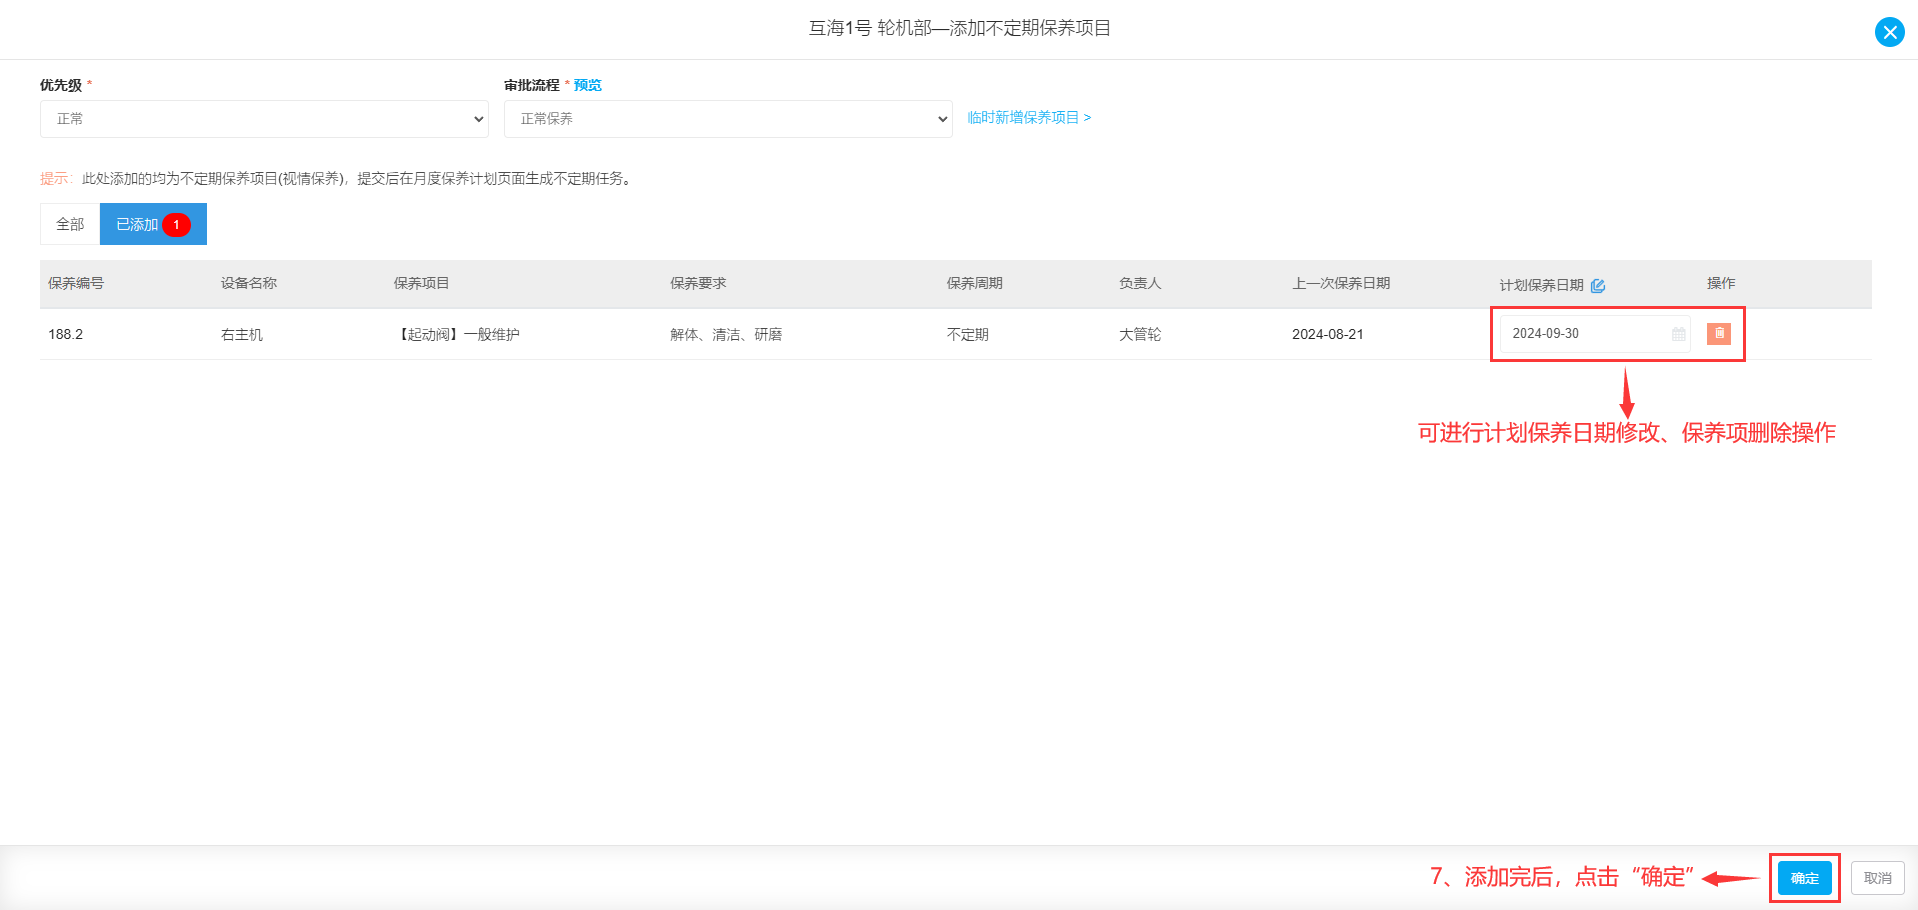Viewport: 1918px width, 910px height.
Task: Select the 保养编号 column header
Action: click(76, 283)
